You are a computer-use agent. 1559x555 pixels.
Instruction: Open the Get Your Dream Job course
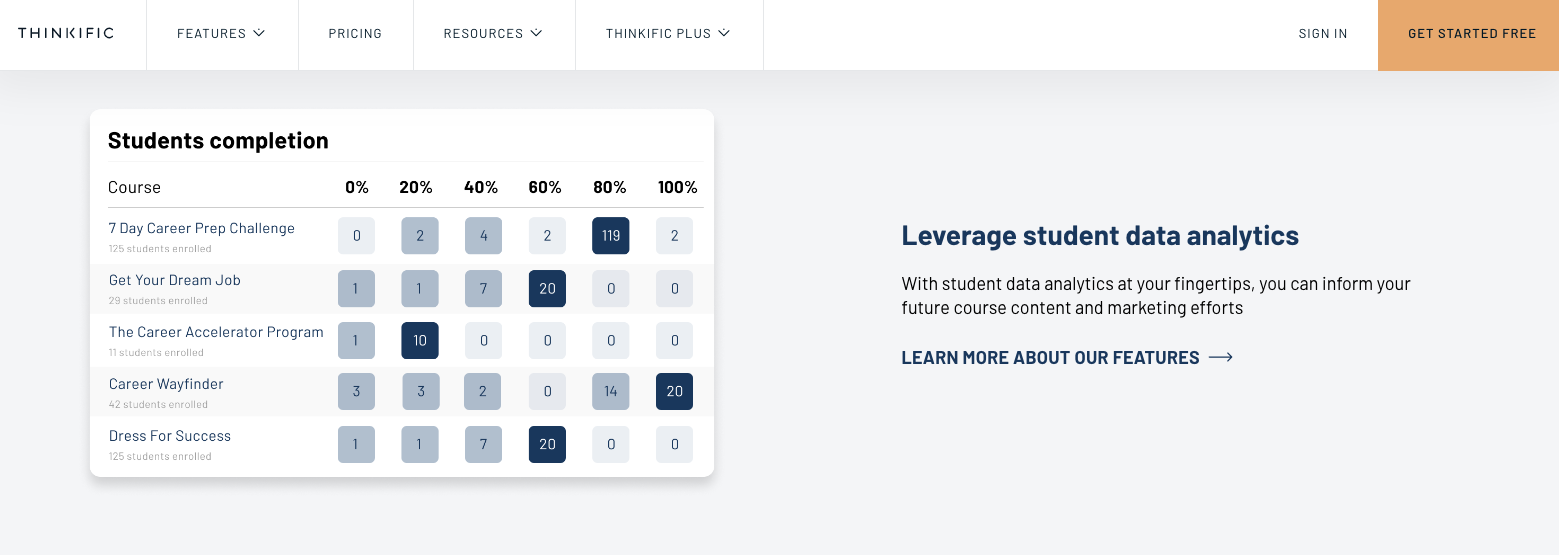point(174,280)
